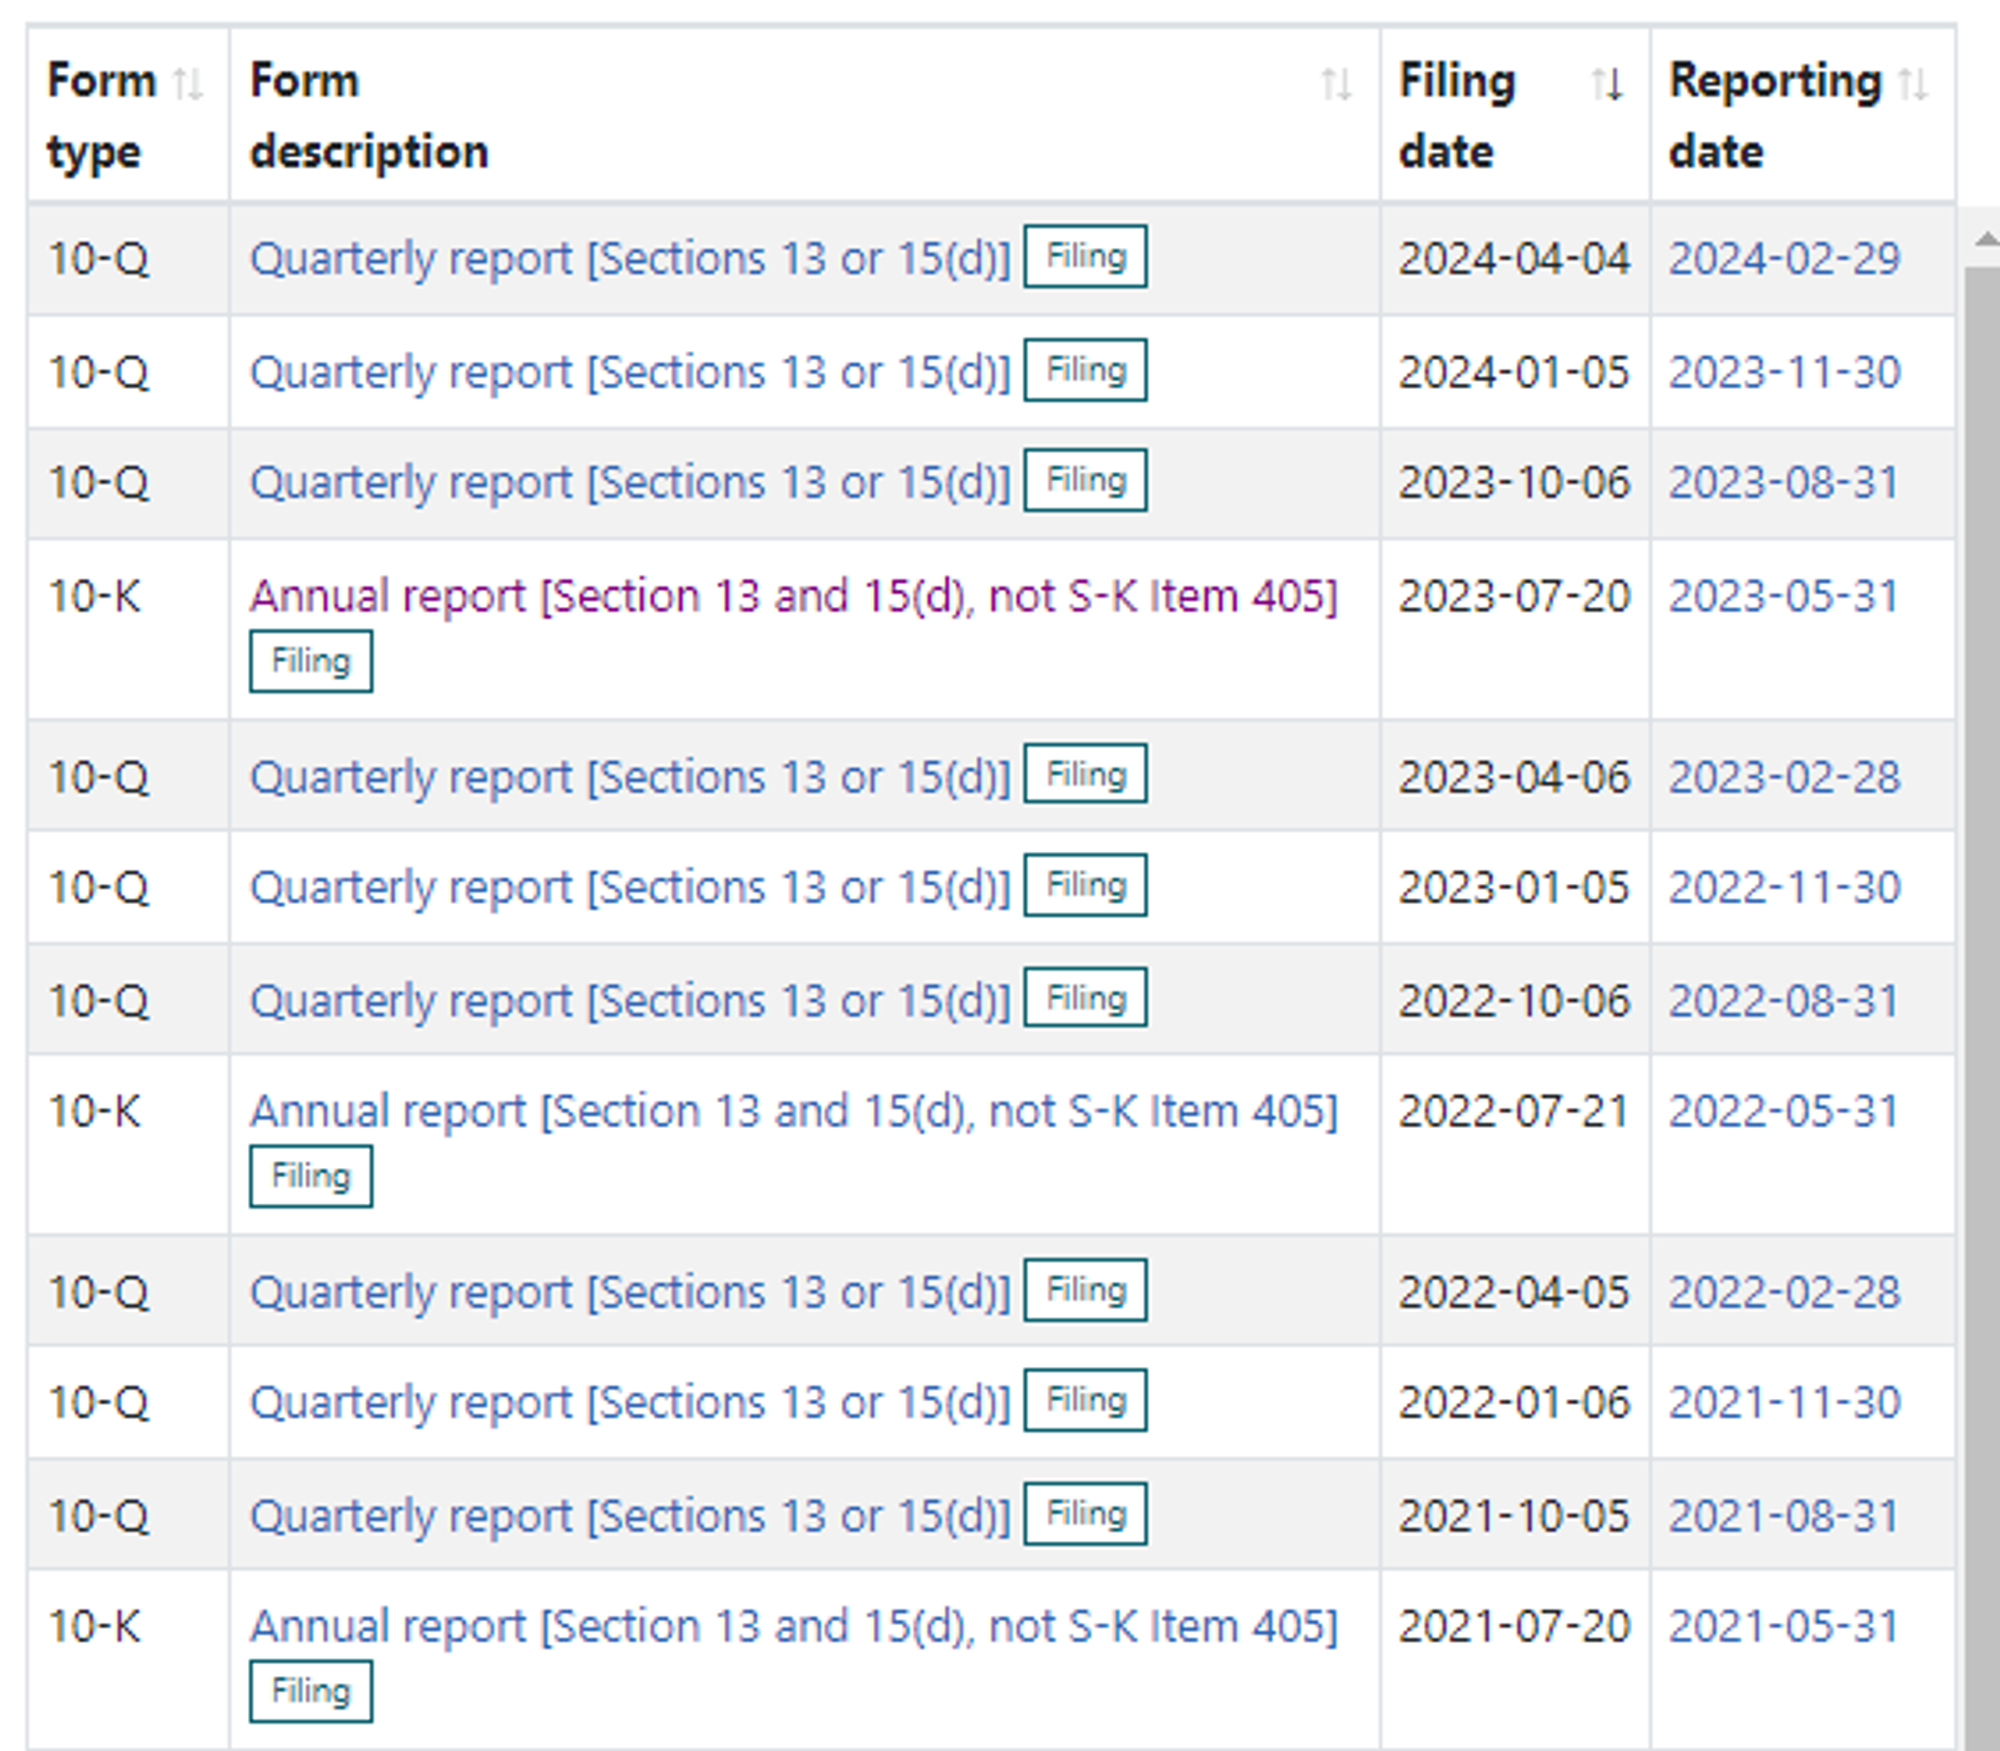Open reporting date 2023-05-31 link

(x=1784, y=597)
